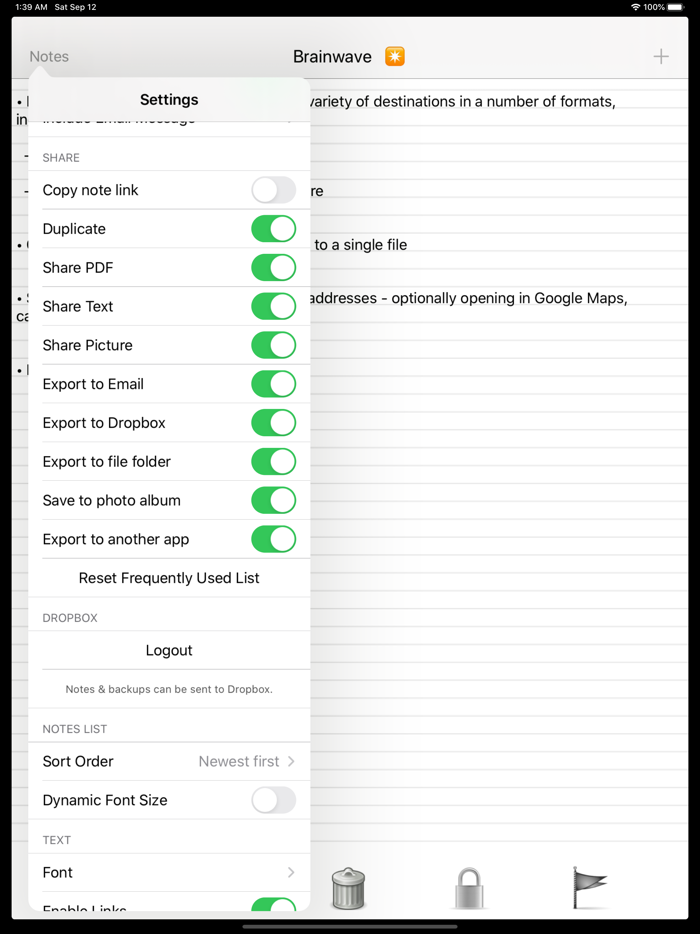Tap note text mentioning Google Maps
Image resolution: width=700 pixels, height=934 pixels.
(x=468, y=298)
